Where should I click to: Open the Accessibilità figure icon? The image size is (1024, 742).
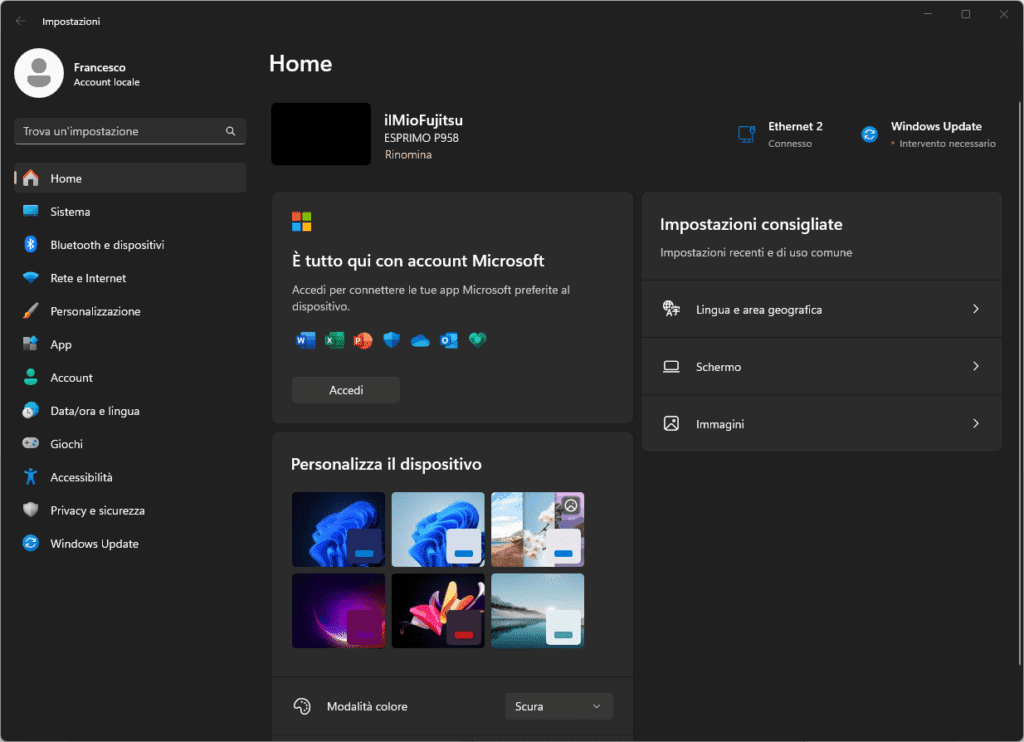(x=30, y=477)
